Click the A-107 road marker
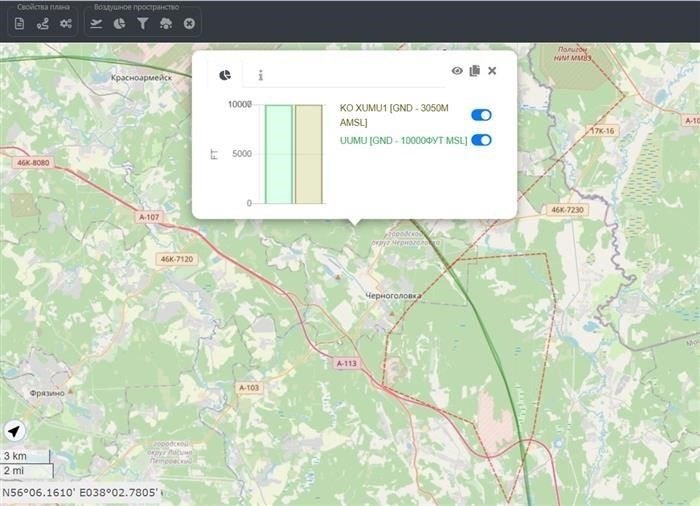 tap(149, 217)
